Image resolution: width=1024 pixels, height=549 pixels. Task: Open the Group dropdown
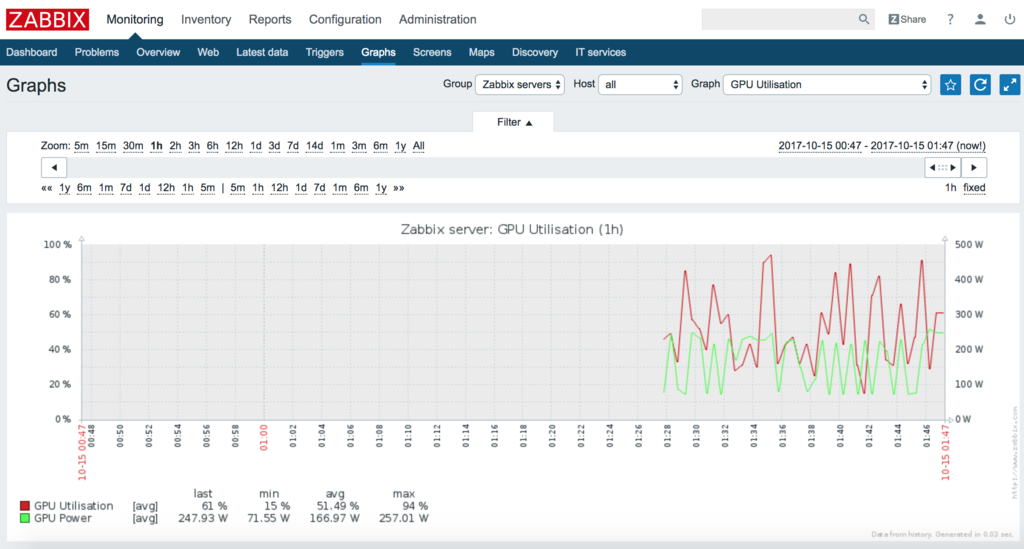coord(520,85)
